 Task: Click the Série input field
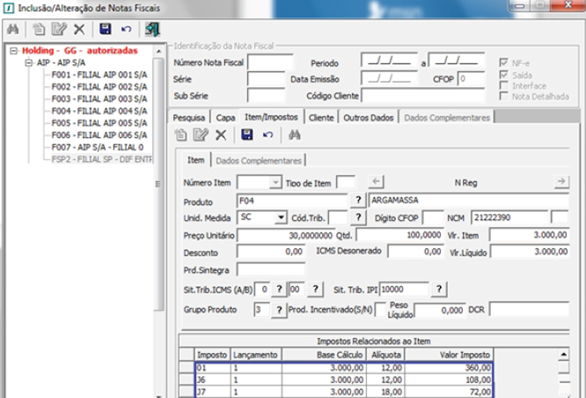pyautogui.click(x=266, y=79)
